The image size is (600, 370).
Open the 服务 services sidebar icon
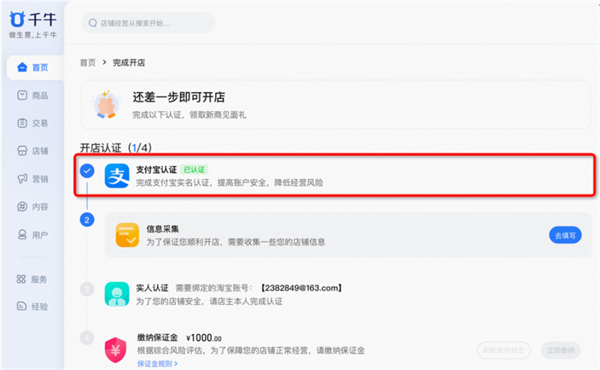[x=21, y=279]
